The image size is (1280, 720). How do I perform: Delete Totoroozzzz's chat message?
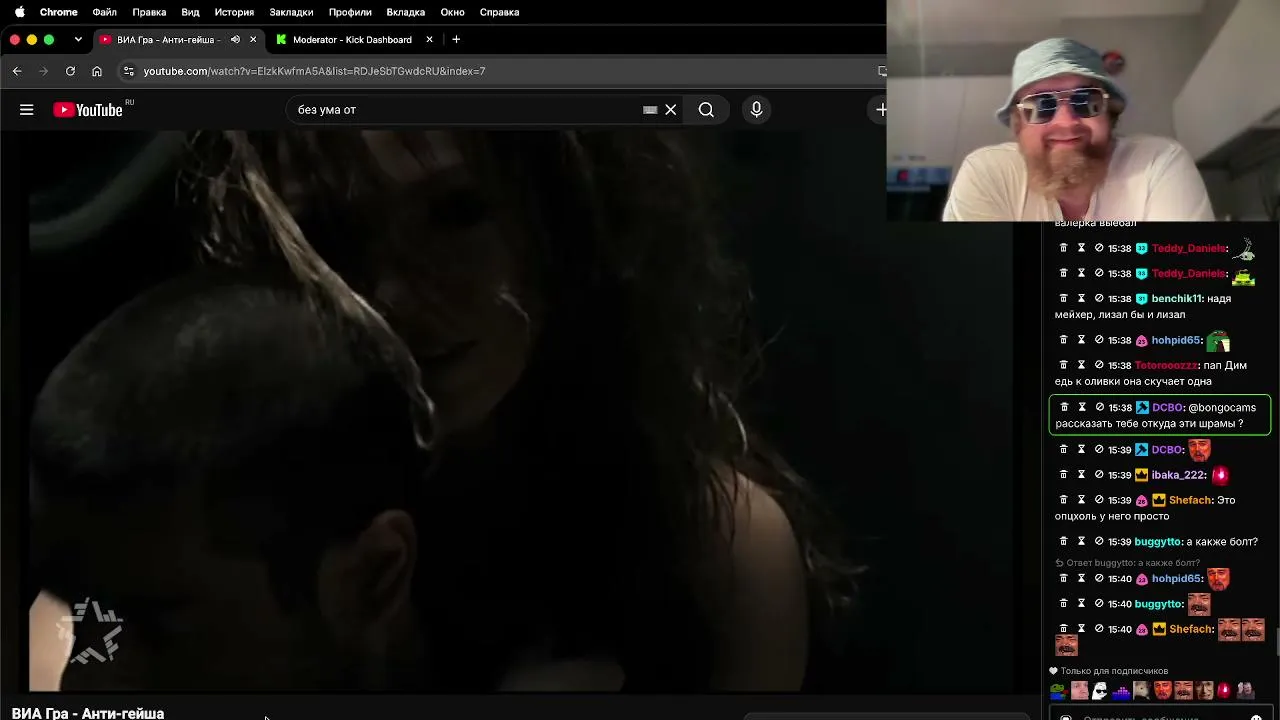[x=1064, y=366]
